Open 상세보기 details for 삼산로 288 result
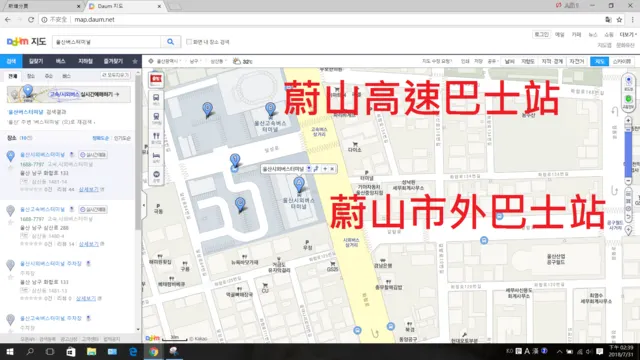640x360 pixels. point(89,244)
